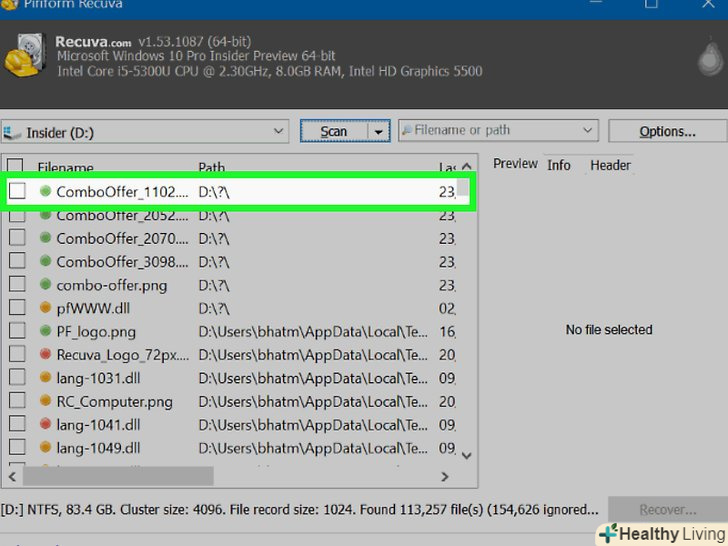Select the RC_Computer.png filename
Viewport: 728px width, 546px height.
click(114, 402)
